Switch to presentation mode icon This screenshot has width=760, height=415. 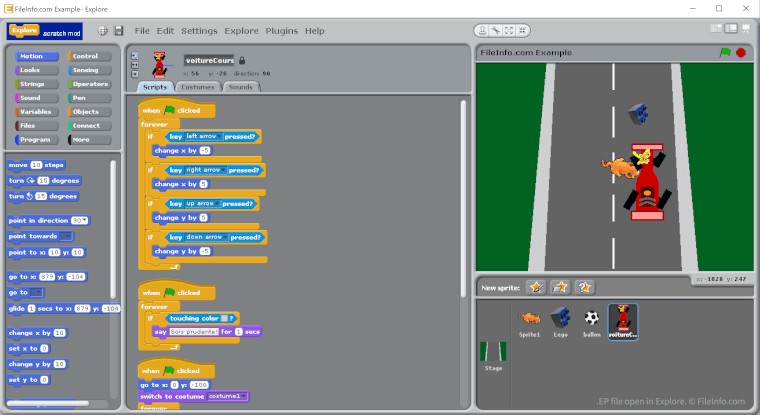(x=744, y=30)
